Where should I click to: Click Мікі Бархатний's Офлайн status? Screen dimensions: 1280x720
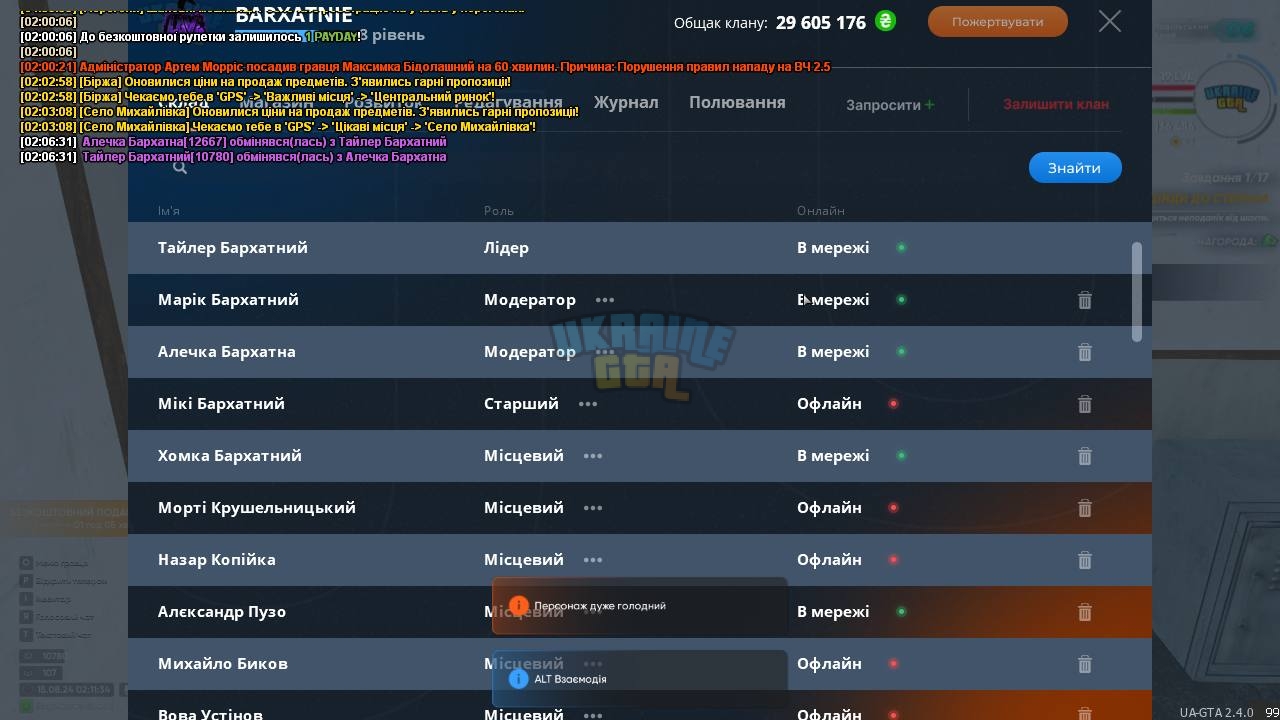(x=829, y=404)
